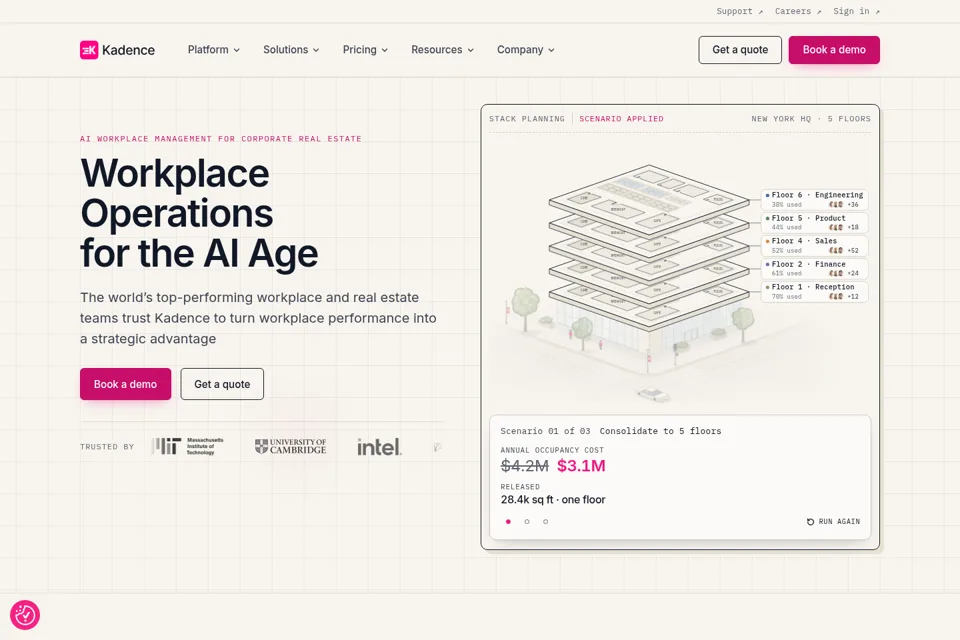
Task: Click Get a quote in header
Action: (740, 50)
